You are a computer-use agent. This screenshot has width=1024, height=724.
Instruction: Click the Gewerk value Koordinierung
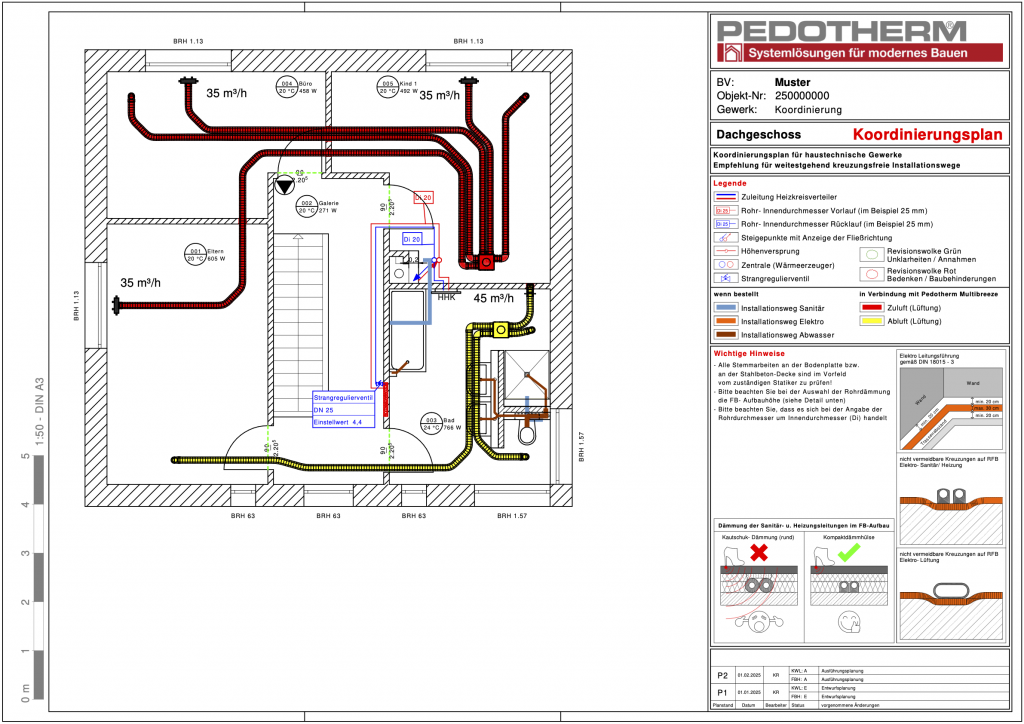pyautogui.click(x=808, y=110)
